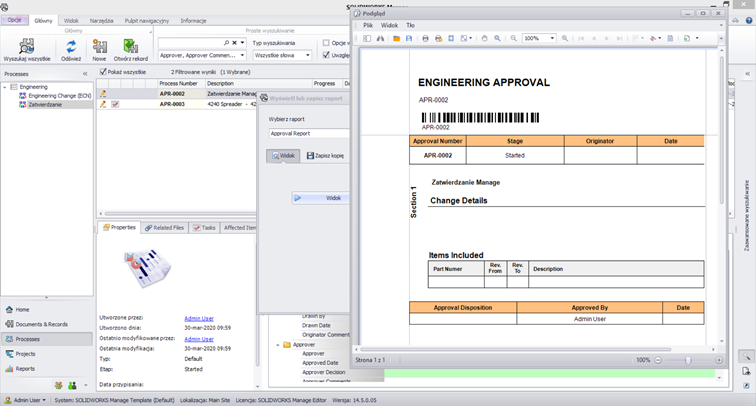The image size is (756, 406).
Task: Click the Widok play button
Action: (320, 198)
